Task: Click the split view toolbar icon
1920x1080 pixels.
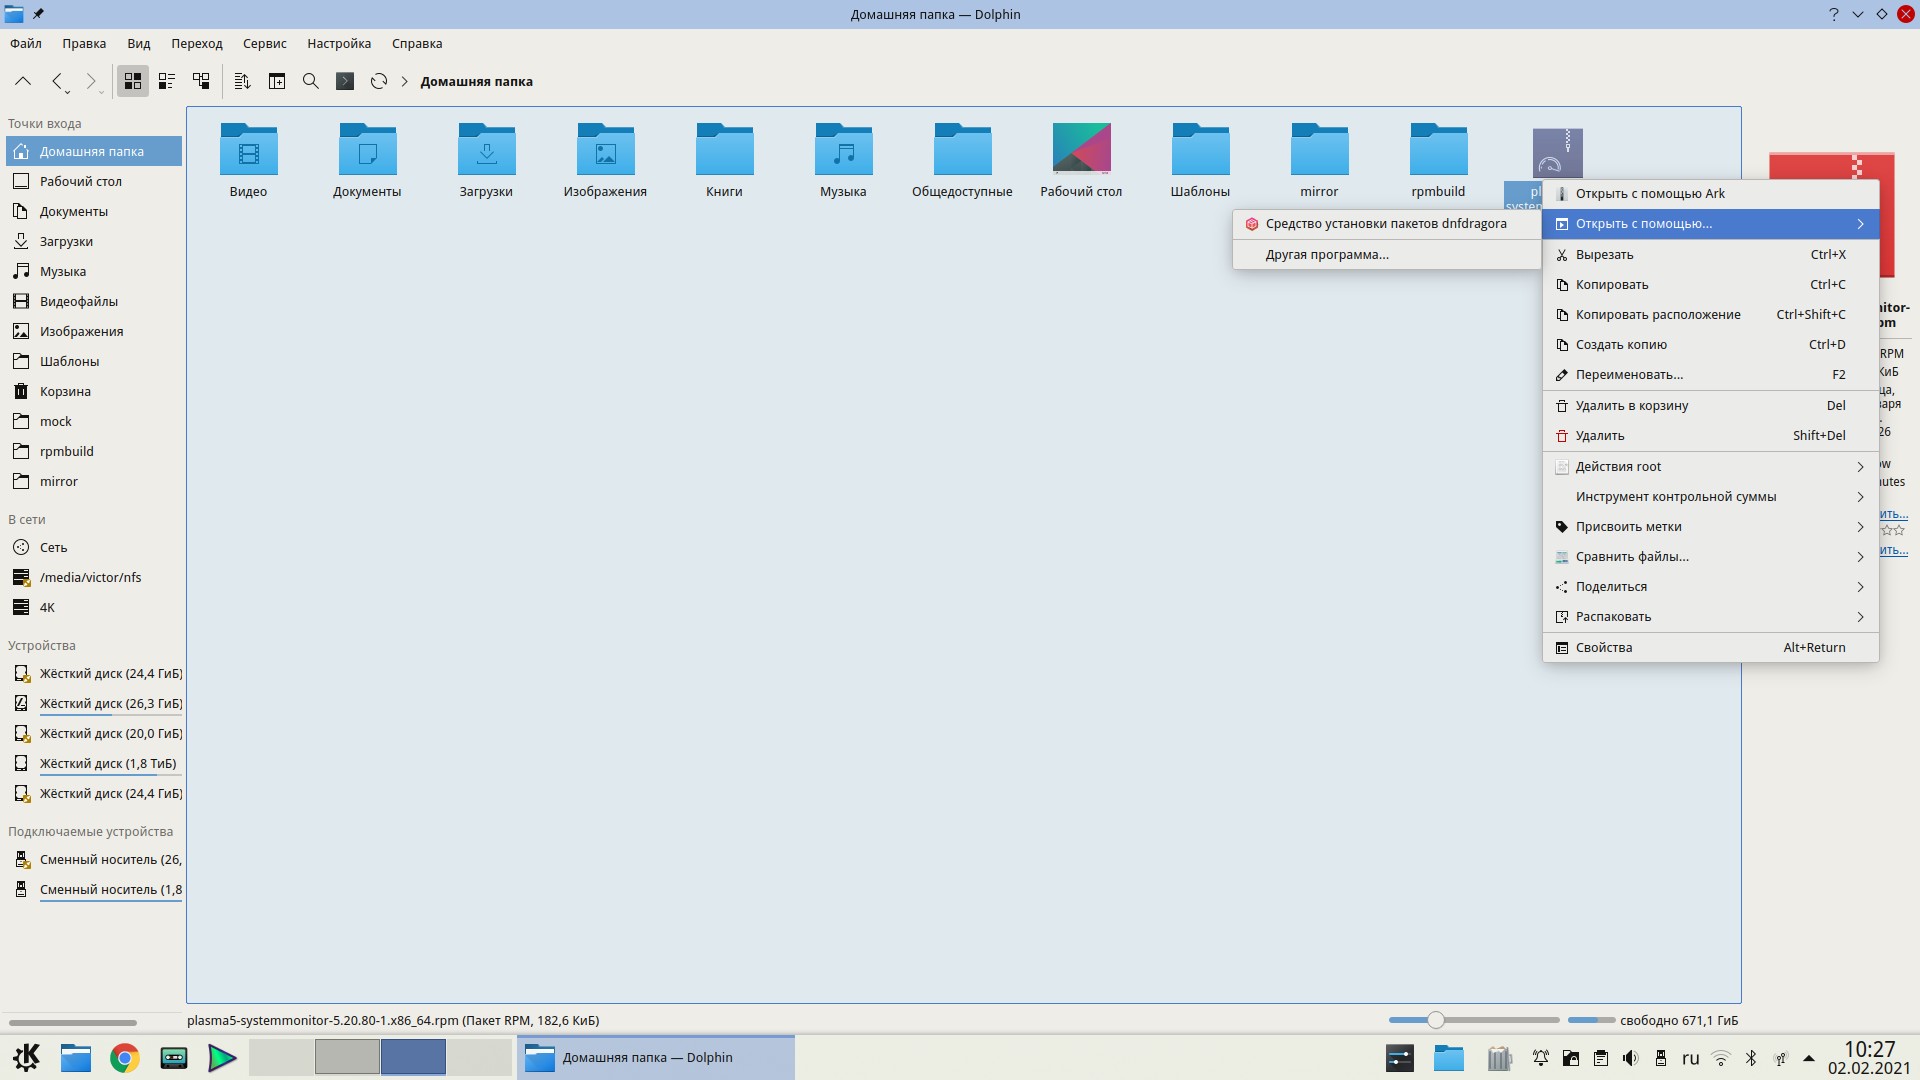Action: pyautogui.click(x=277, y=81)
